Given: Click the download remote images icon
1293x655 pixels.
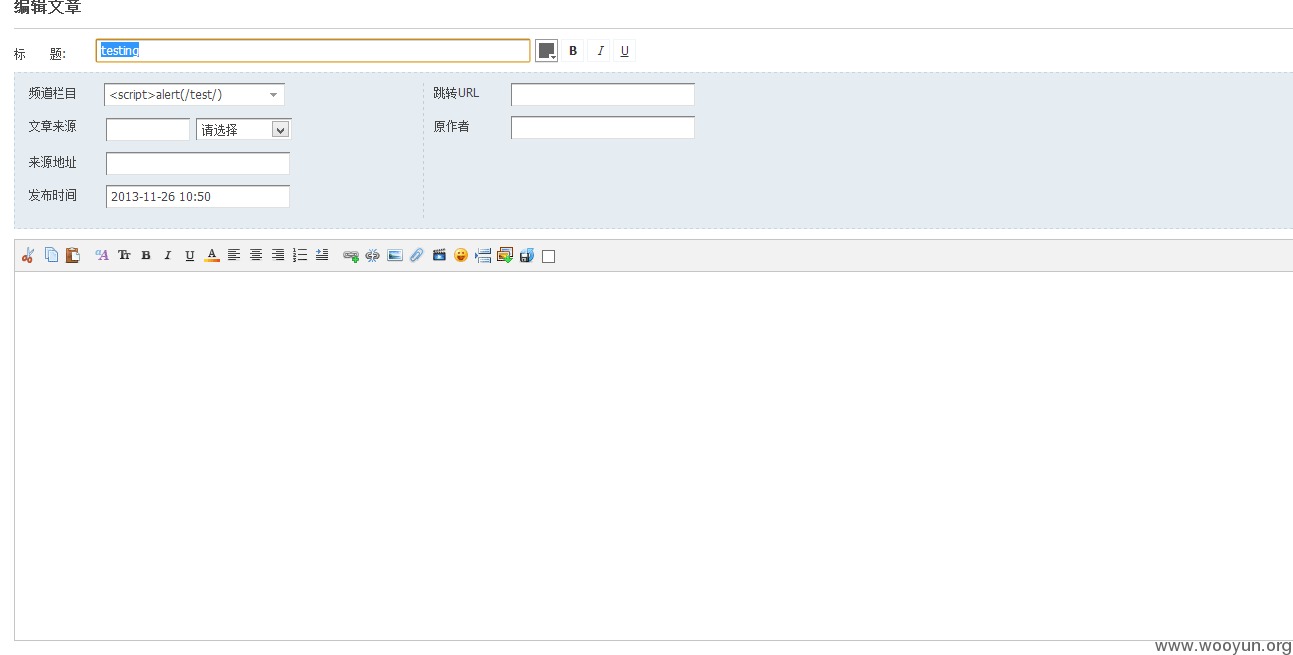Looking at the screenshot, I should pos(505,255).
